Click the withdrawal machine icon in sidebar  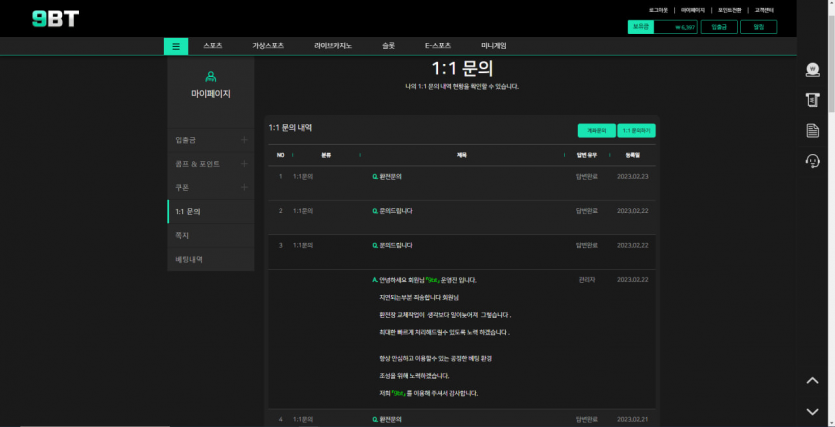(x=813, y=100)
